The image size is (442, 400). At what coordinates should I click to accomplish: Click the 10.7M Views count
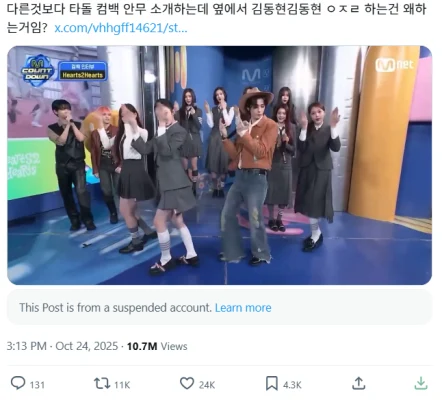(x=157, y=346)
